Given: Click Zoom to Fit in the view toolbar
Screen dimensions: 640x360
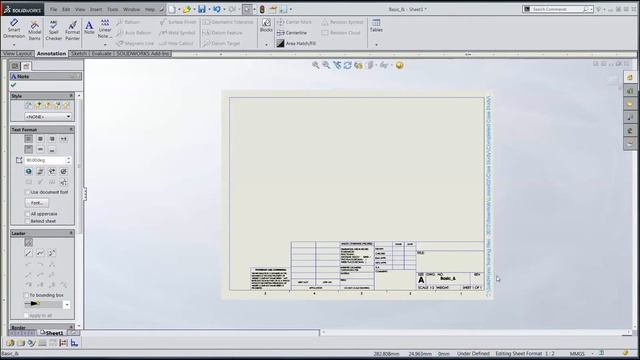Looking at the screenshot, I should (316, 65).
